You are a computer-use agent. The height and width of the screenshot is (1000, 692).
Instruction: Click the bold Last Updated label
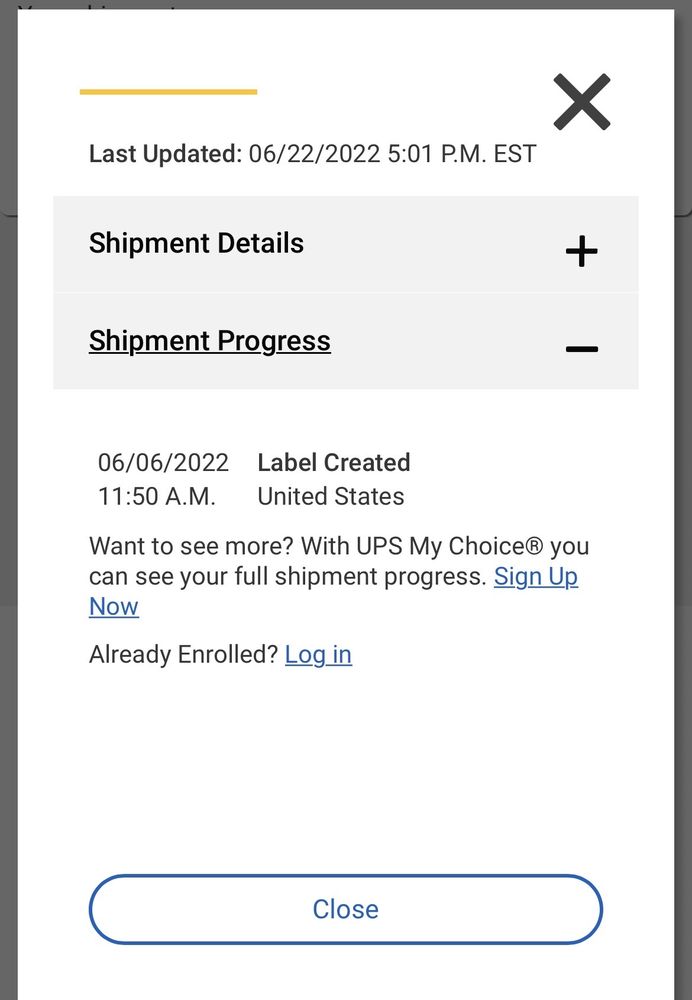click(165, 154)
